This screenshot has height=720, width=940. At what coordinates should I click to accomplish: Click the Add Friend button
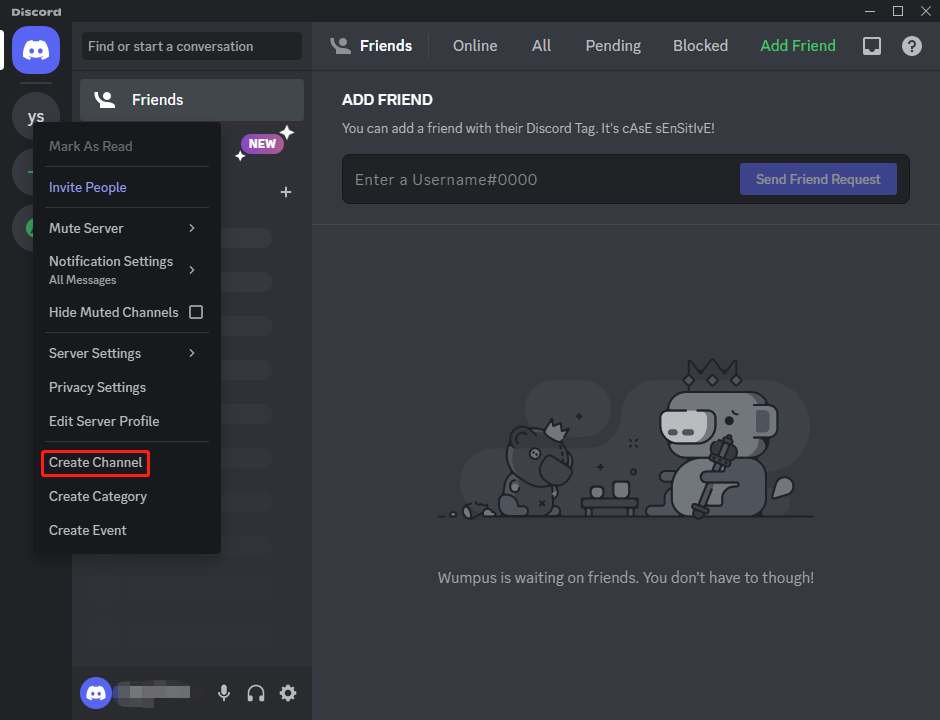(x=797, y=46)
